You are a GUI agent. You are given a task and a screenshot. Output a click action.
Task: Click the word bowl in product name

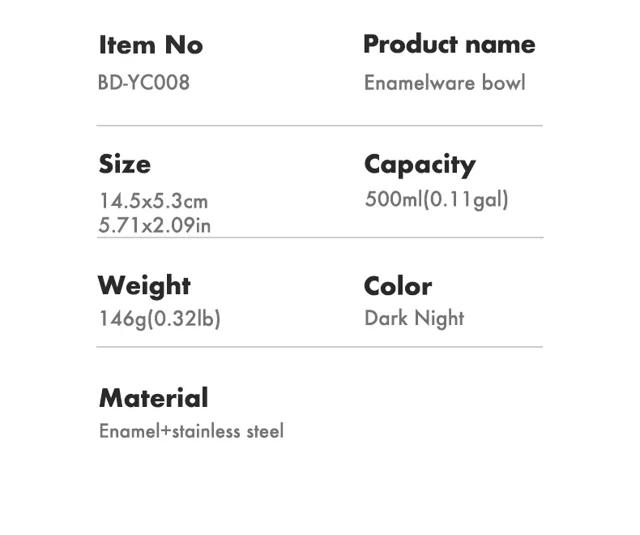(503, 82)
